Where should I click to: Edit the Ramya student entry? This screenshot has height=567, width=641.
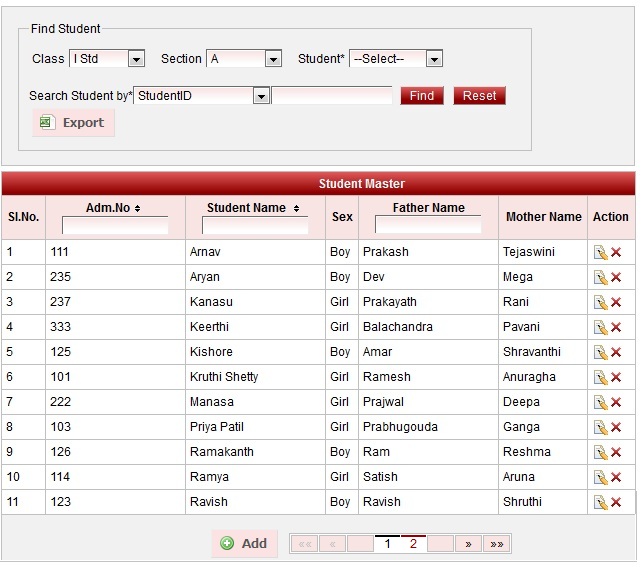600,477
